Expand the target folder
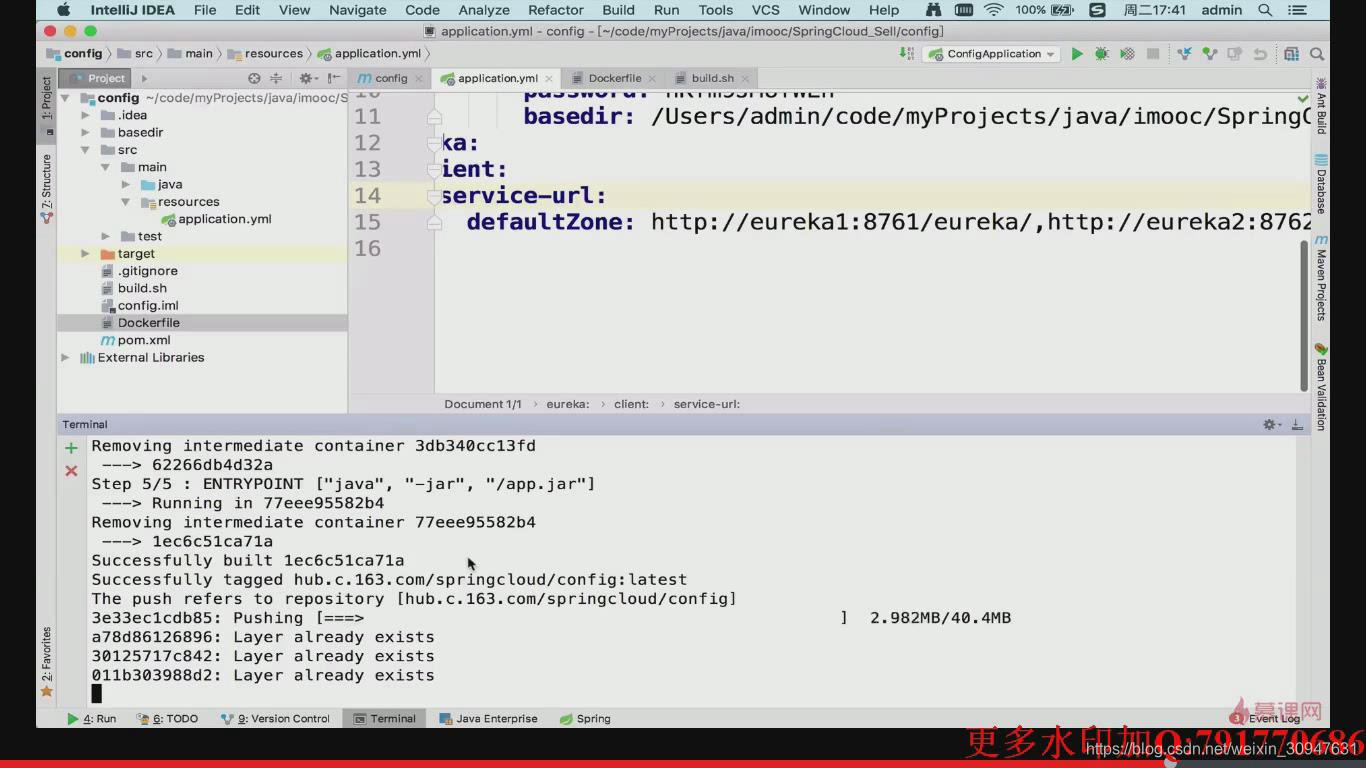 coord(86,254)
